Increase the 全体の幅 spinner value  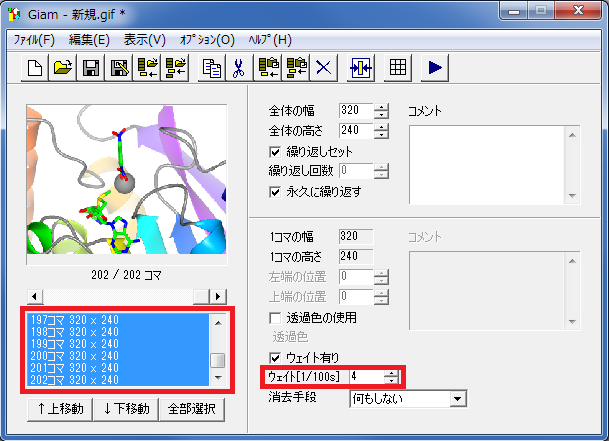(381, 107)
